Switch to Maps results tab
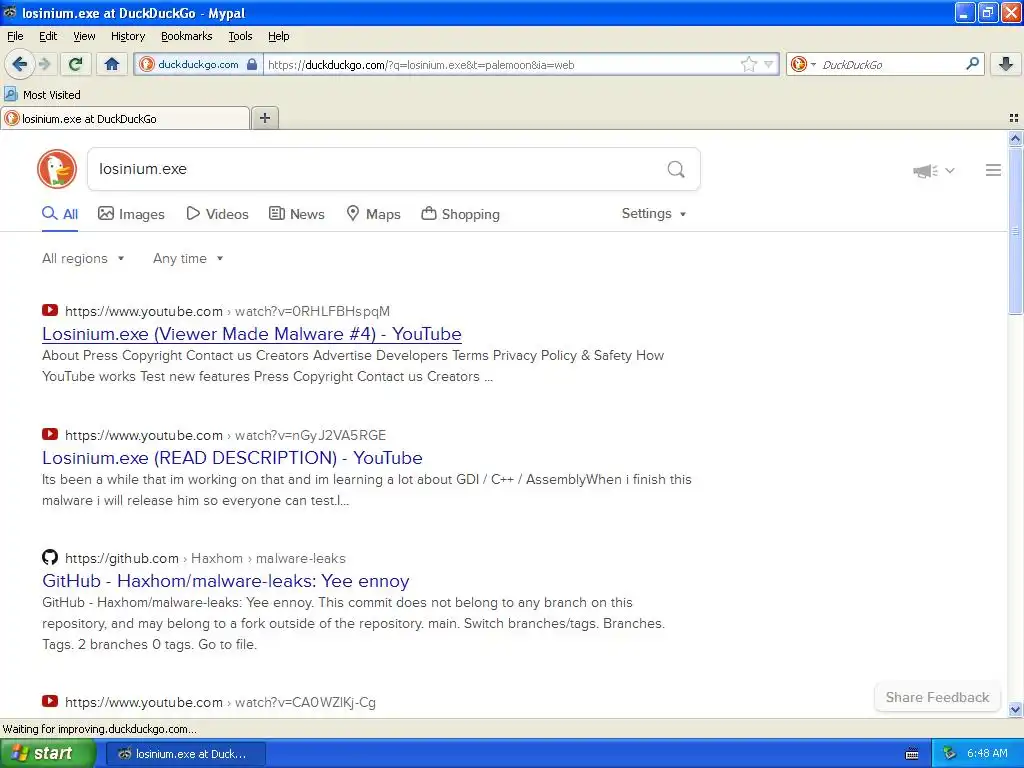Viewport: 1024px width, 768px height. pyautogui.click(x=373, y=214)
